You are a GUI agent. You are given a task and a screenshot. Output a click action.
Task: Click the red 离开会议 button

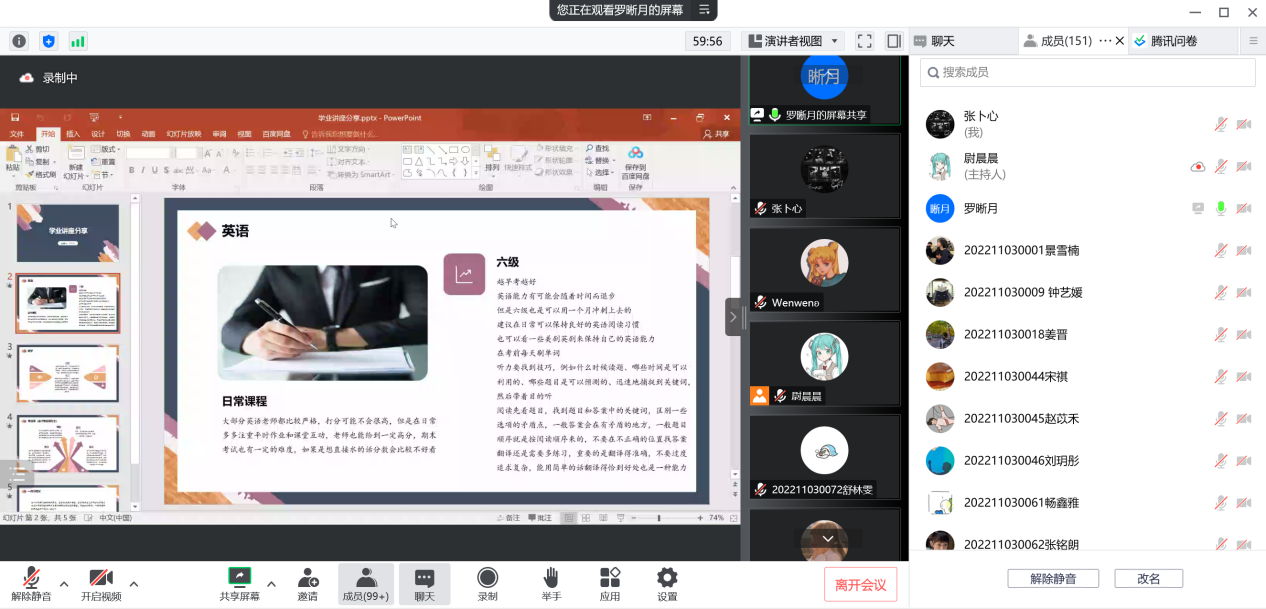[x=860, y=584]
